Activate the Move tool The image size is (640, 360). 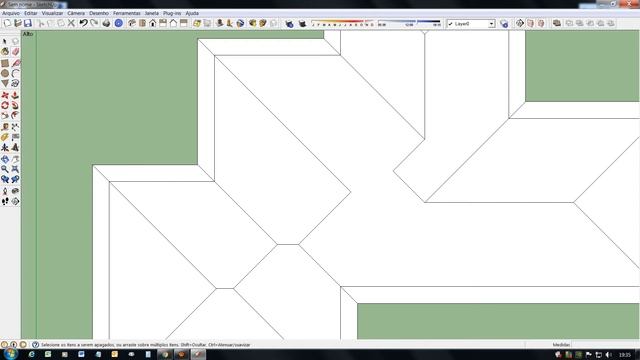(5, 95)
